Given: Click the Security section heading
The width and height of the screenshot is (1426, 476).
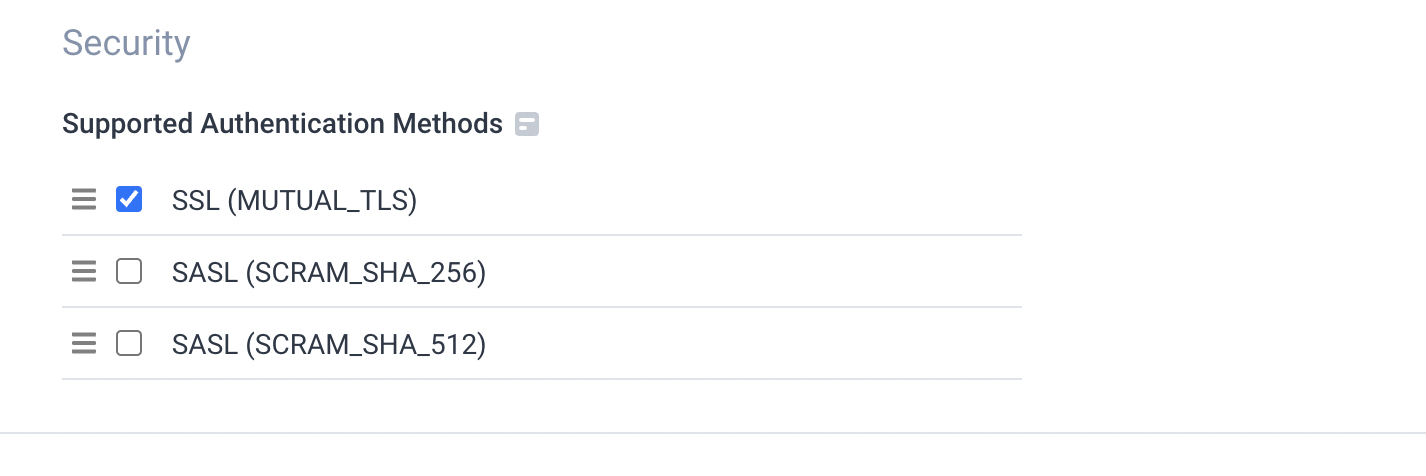Looking at the screenshot, I should click(126, 43).
